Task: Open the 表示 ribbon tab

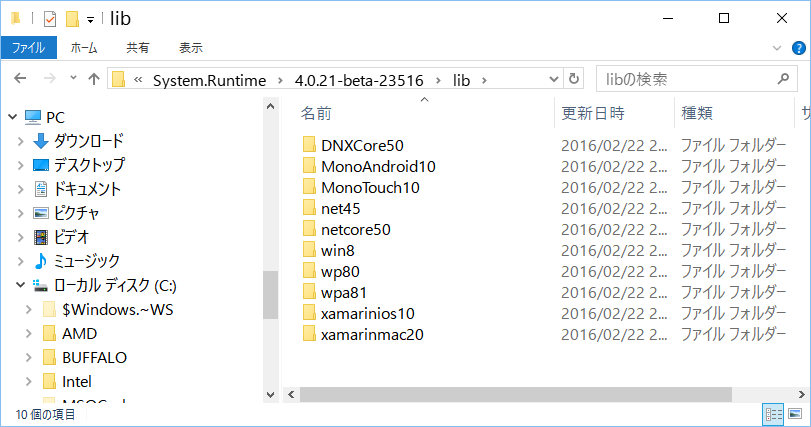Action: click(191, 48)
